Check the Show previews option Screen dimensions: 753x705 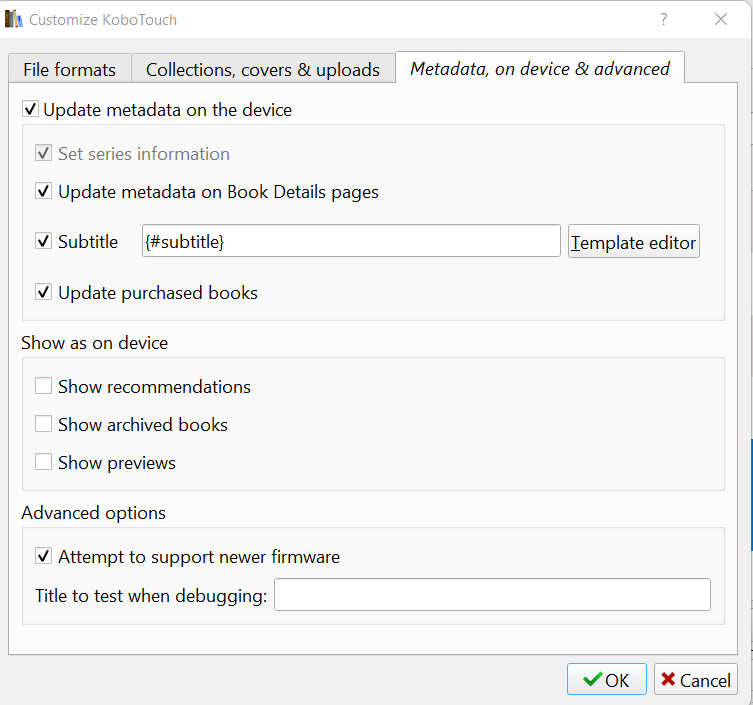click(x=43, y=462)
